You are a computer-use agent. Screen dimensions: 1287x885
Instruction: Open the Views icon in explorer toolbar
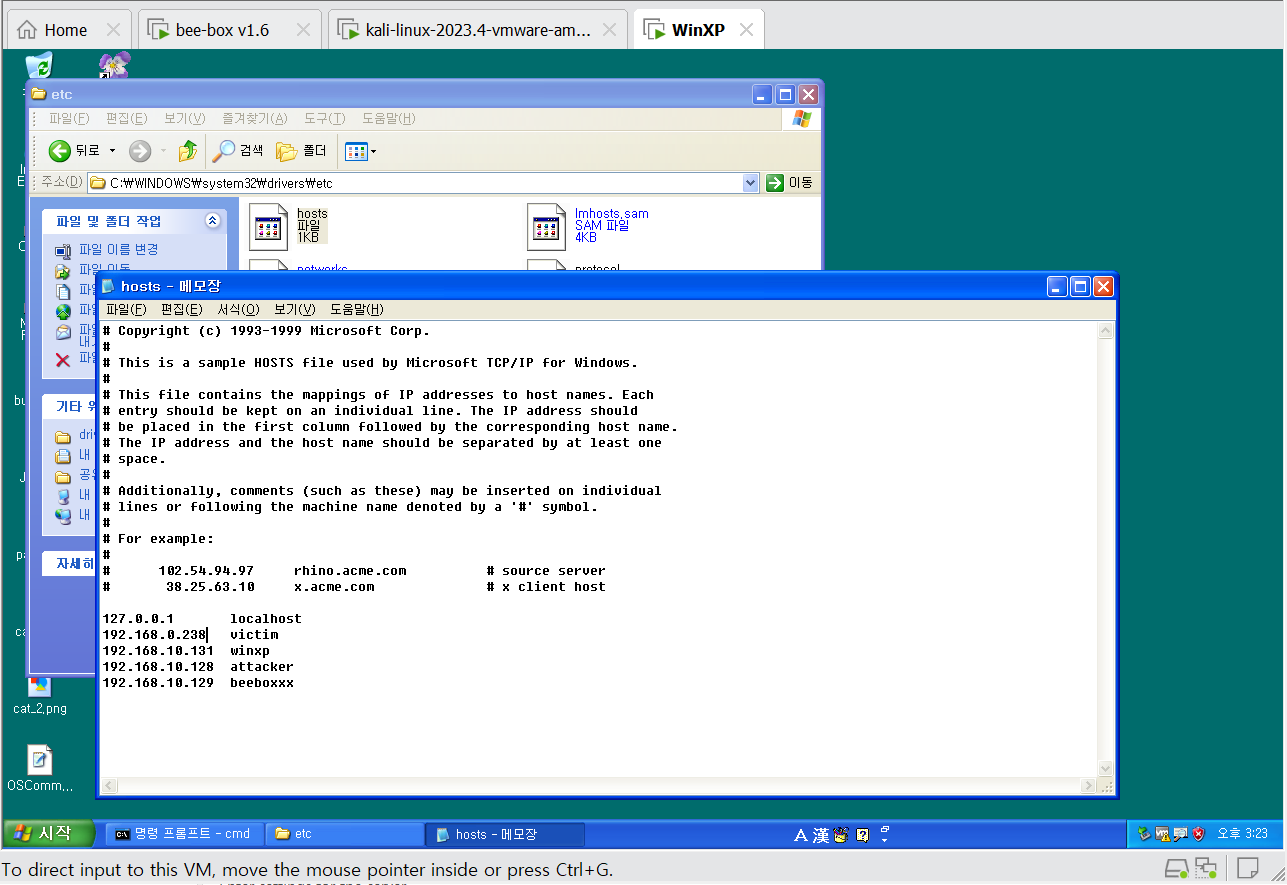pyautogui.click(x=355, y=151)
